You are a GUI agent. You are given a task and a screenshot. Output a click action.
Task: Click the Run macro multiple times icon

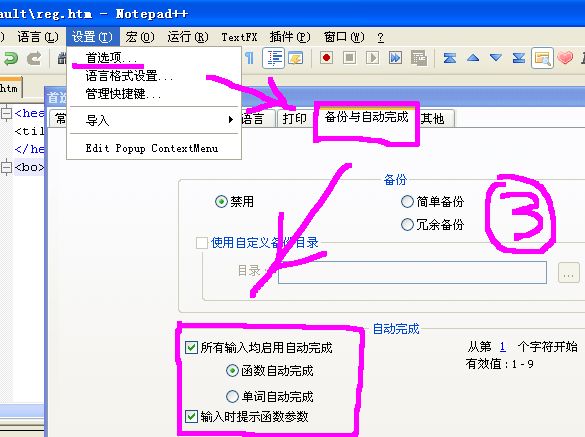[x=395, y=58]
